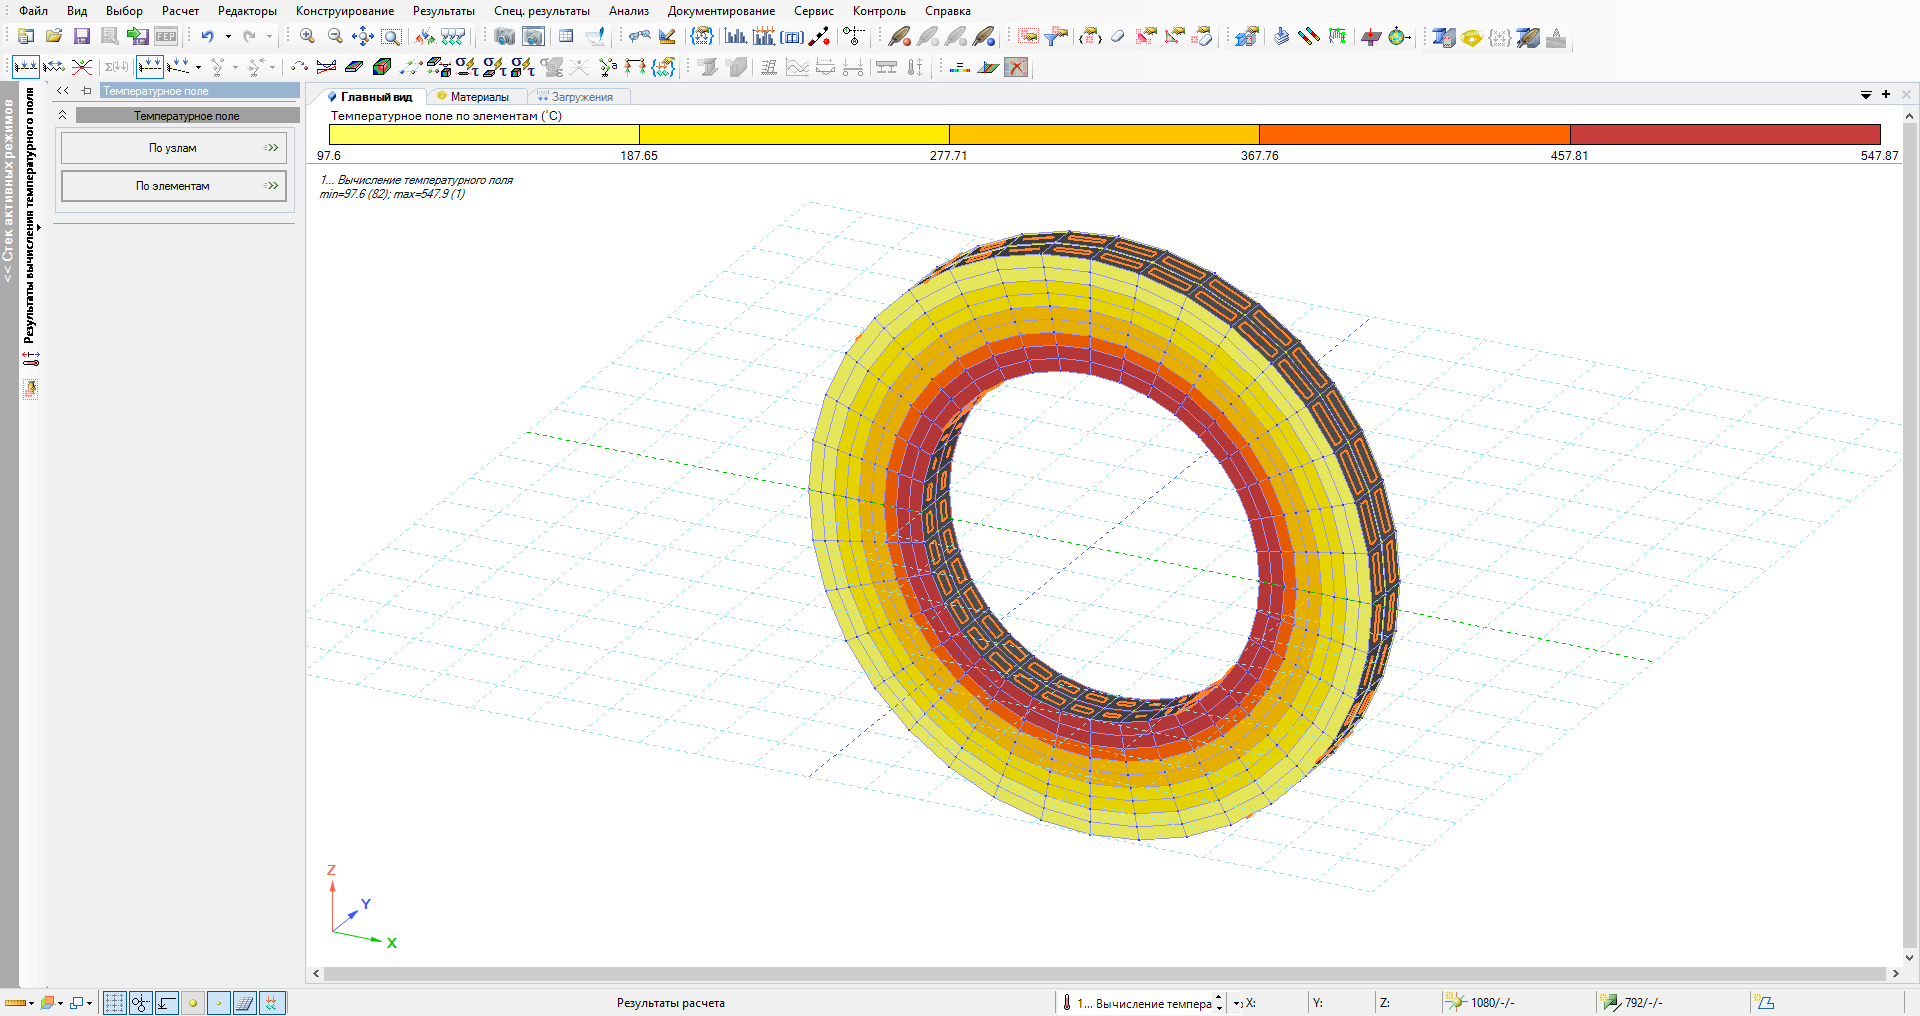Click the Undo arrow icon

(207, 37)
